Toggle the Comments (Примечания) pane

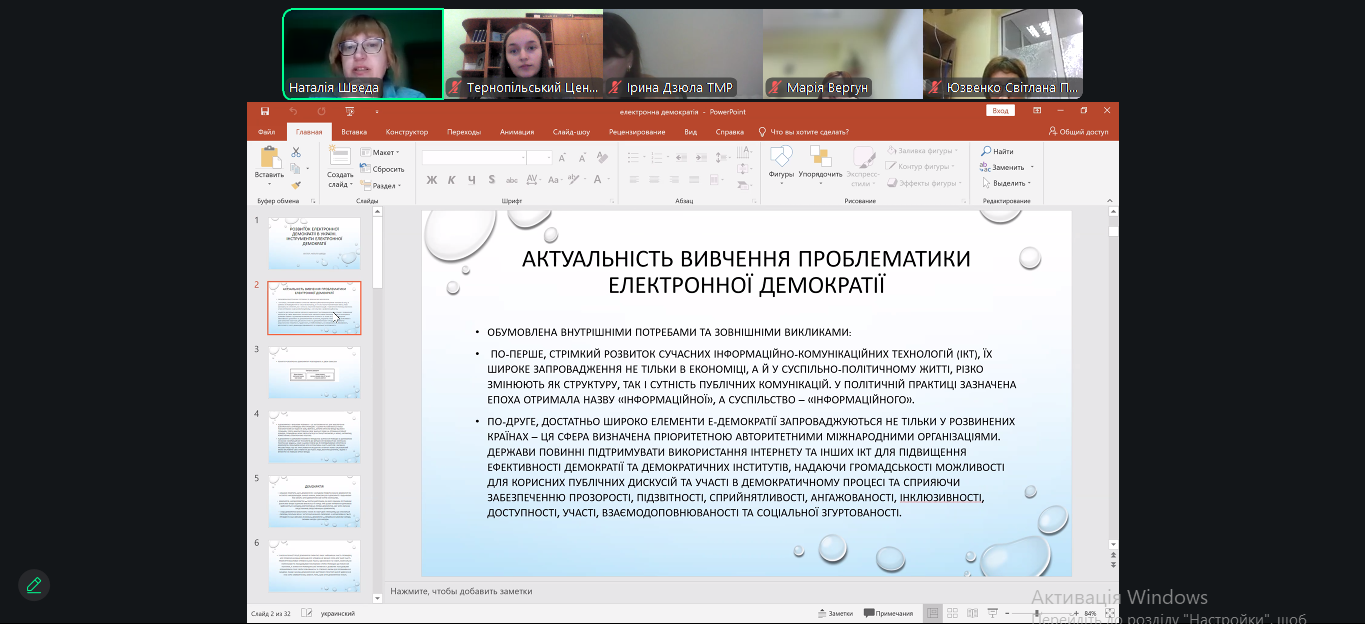pyautogui.click(x=888, y=613)
